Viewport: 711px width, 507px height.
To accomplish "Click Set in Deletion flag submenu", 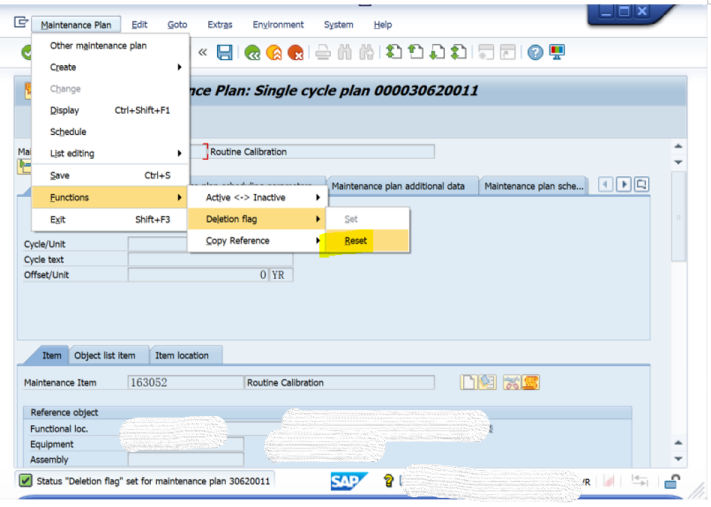I will [367, 219].
